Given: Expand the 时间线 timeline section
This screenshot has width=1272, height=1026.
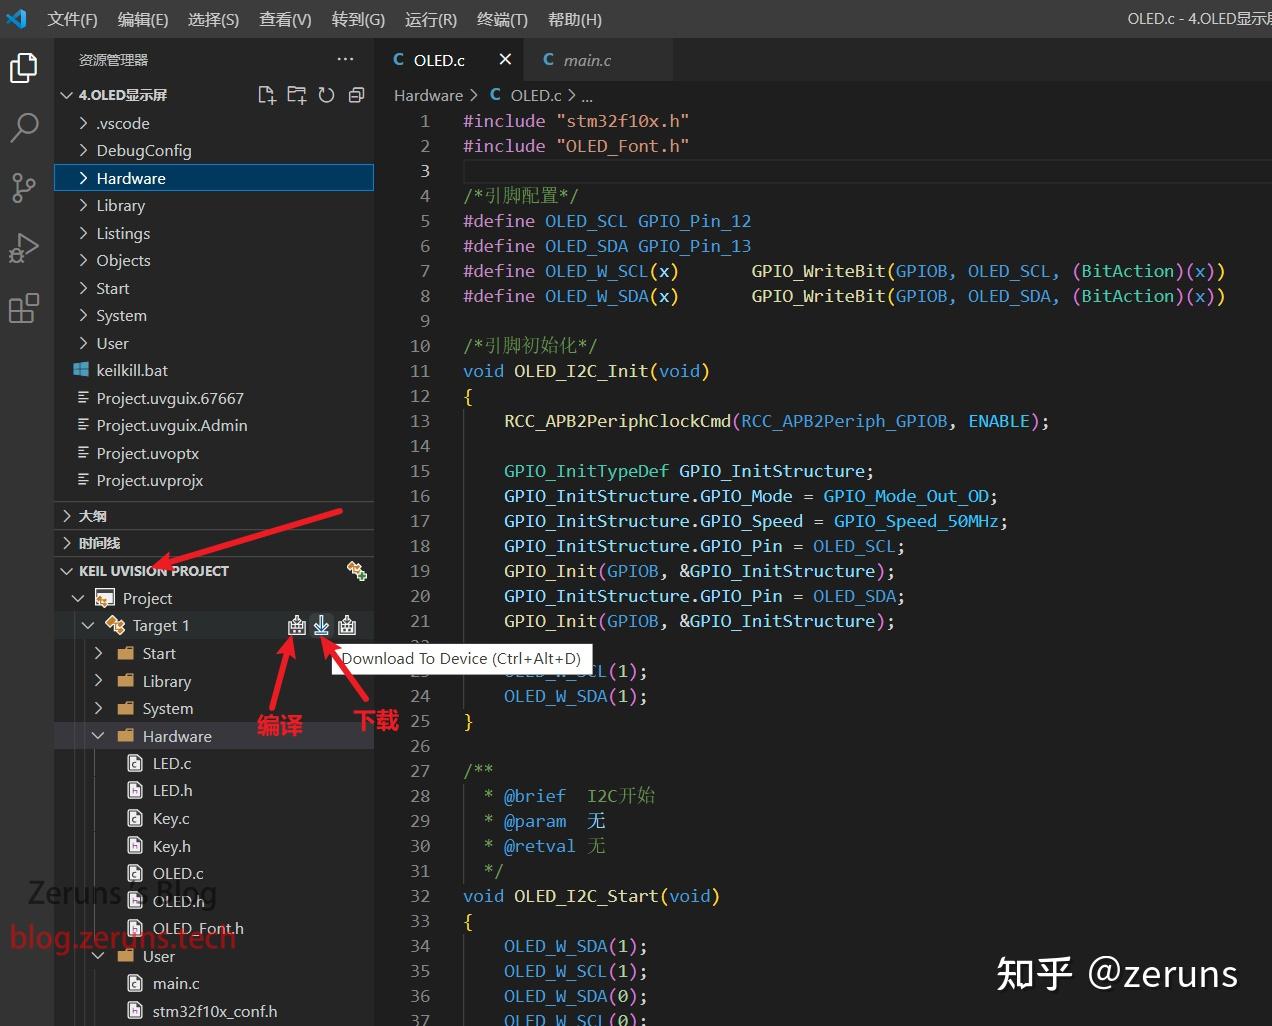Looking at the screenshot, I should click(214, 543).
